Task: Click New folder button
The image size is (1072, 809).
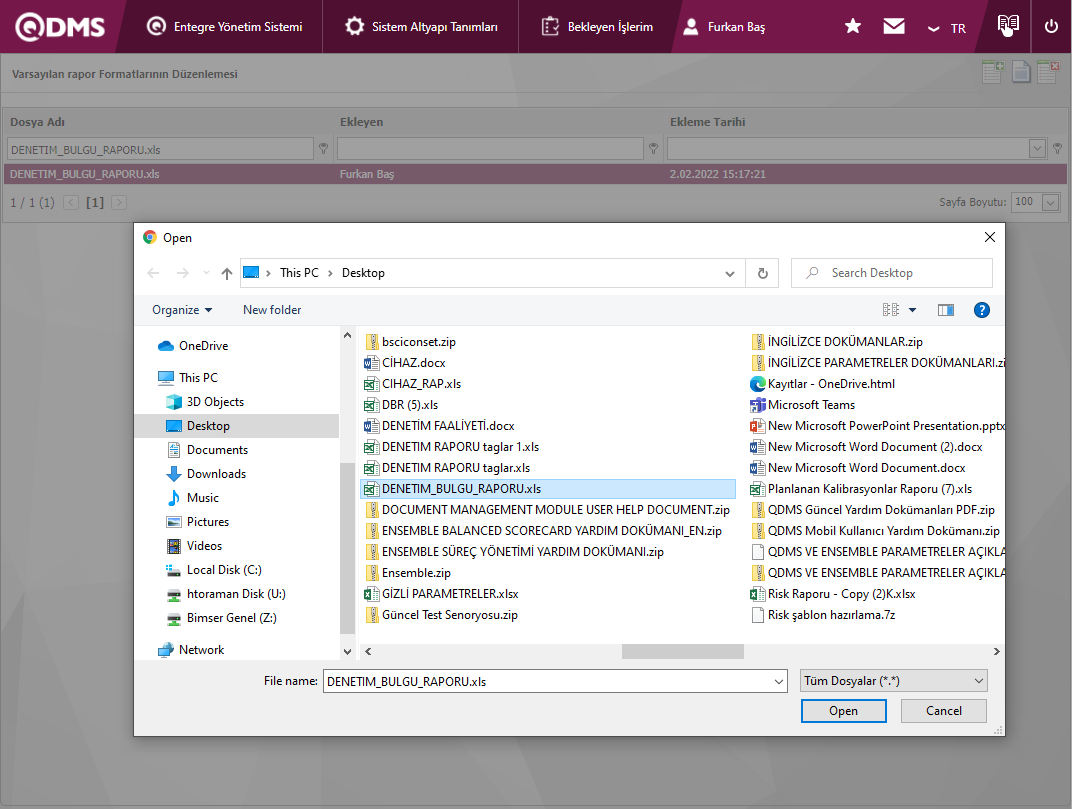Action: pos(272,310)
